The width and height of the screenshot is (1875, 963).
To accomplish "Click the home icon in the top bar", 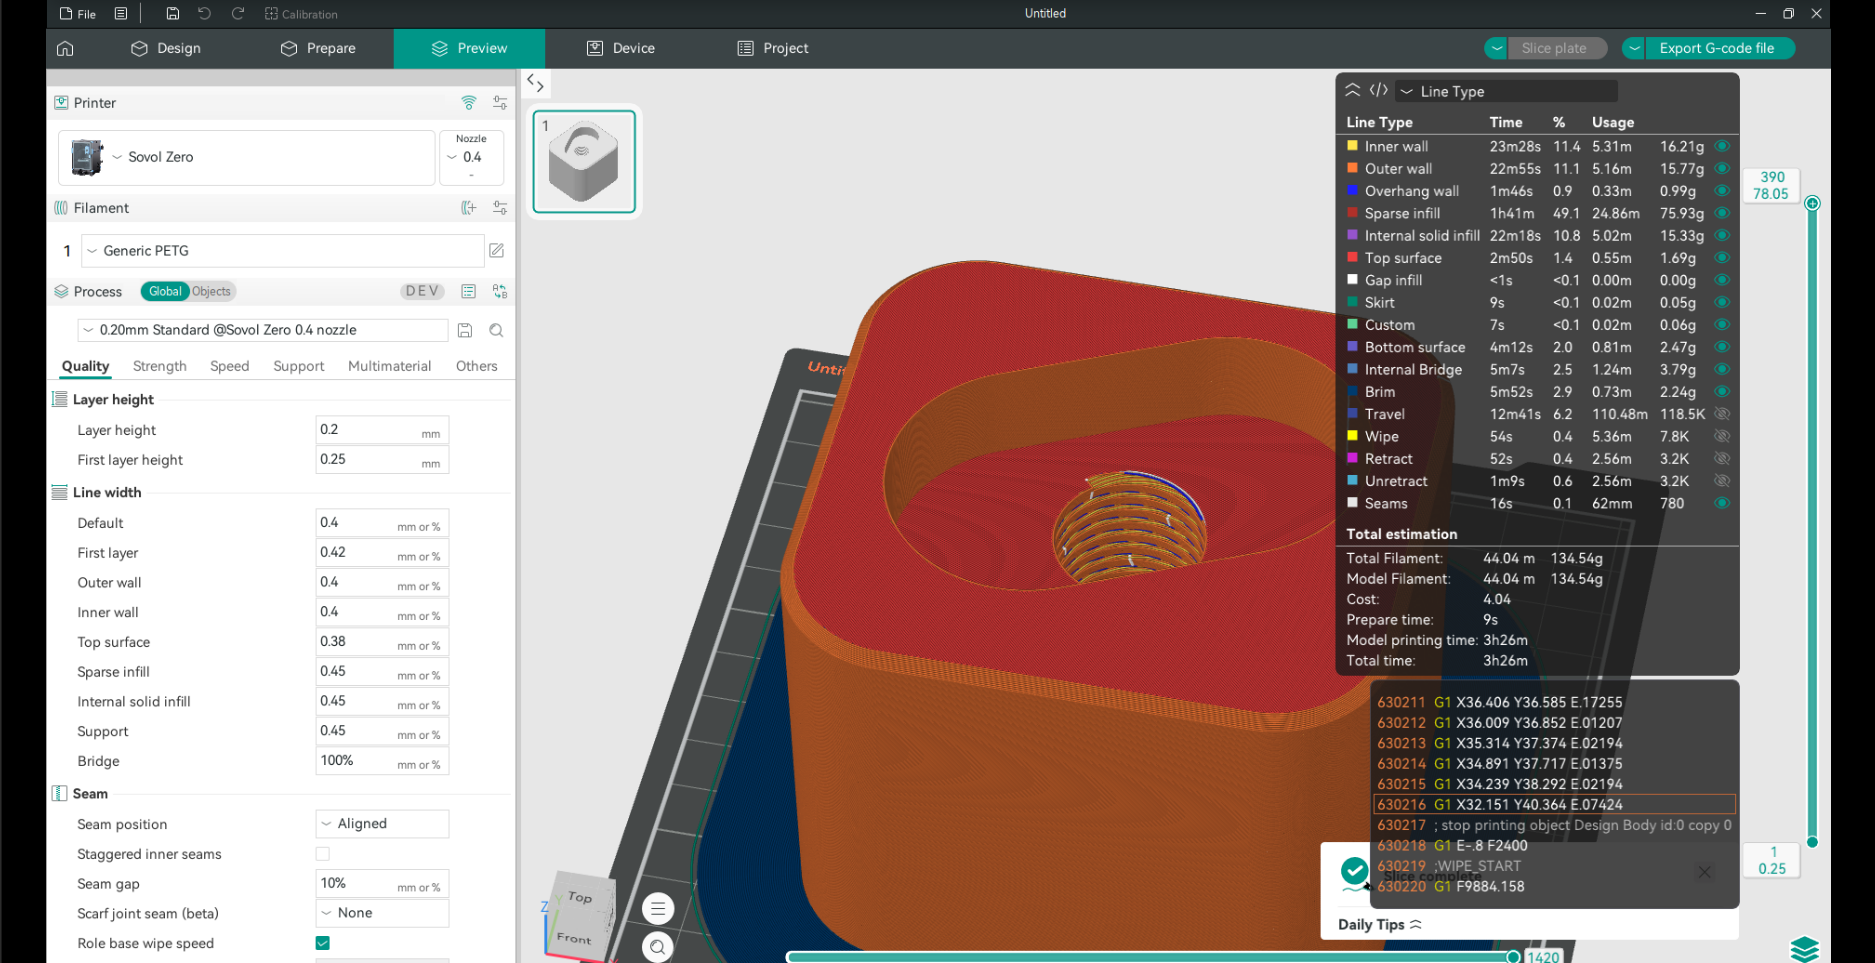I will 65,48.
